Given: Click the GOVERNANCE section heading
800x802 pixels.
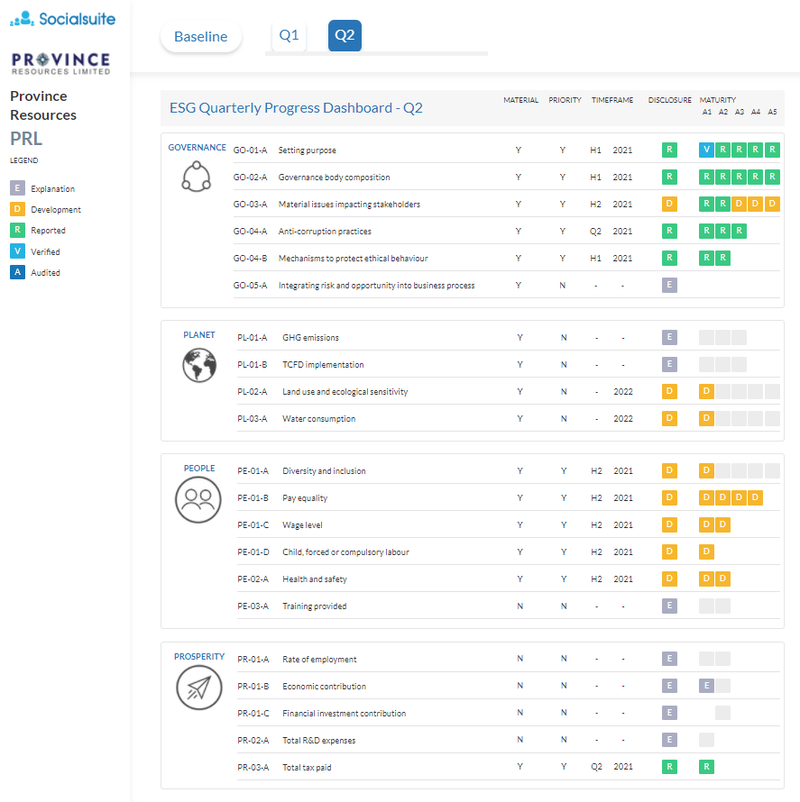Looking at the screenshot, I should tap(197, 147).
